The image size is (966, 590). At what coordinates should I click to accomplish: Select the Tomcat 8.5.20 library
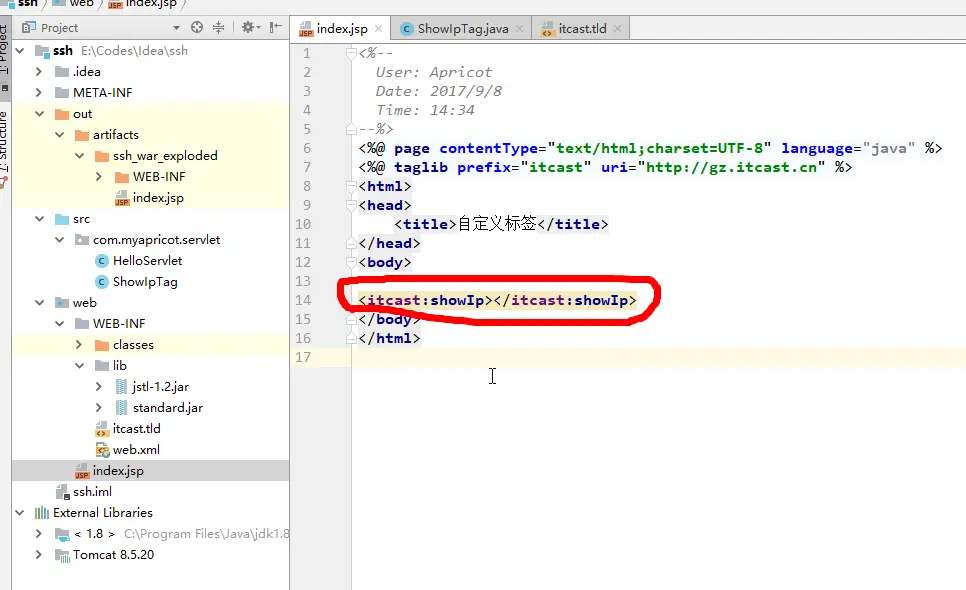click(x=113, y=554)
